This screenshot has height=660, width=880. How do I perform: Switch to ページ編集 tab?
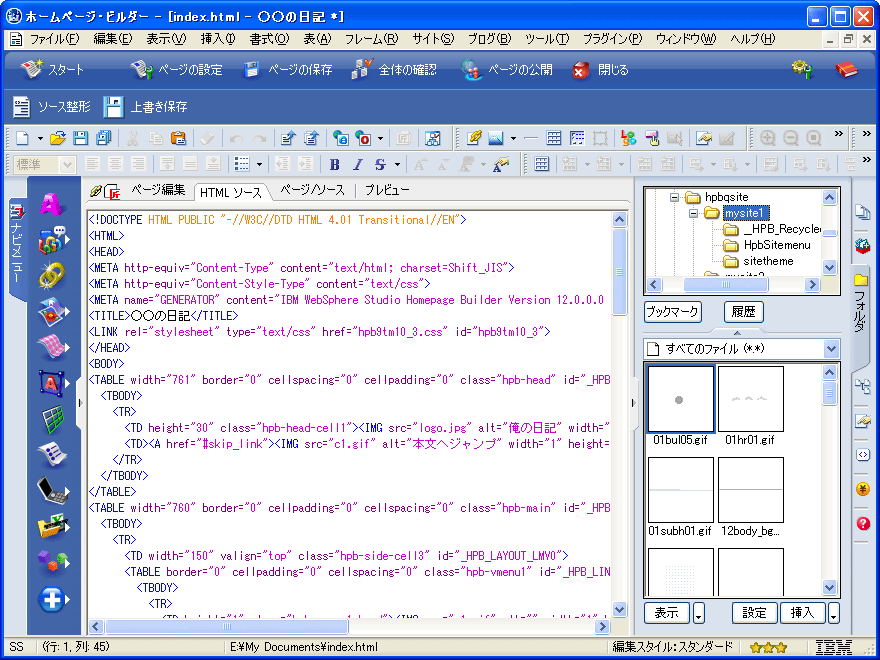(158, 190)
